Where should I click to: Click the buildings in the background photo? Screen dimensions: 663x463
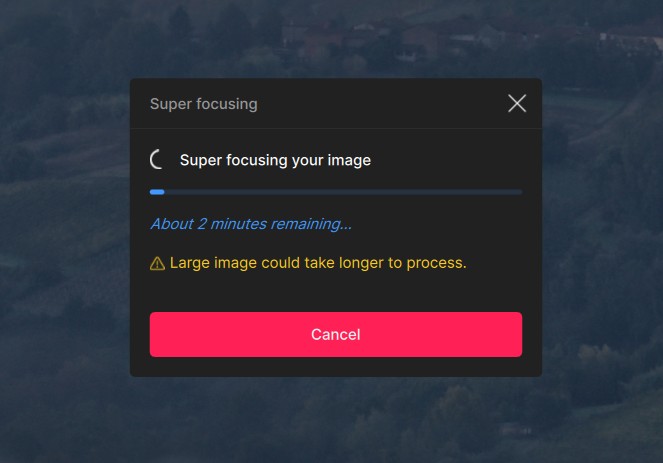tap(420, 40)
